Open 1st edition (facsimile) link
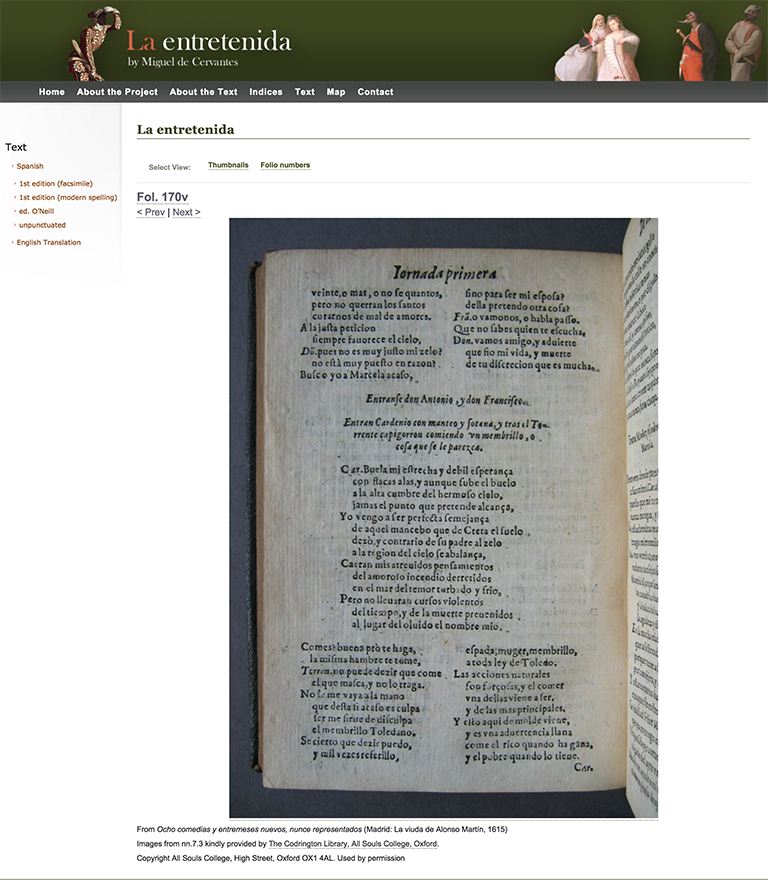Screen dimensions: 768x880 click(56, 184)
